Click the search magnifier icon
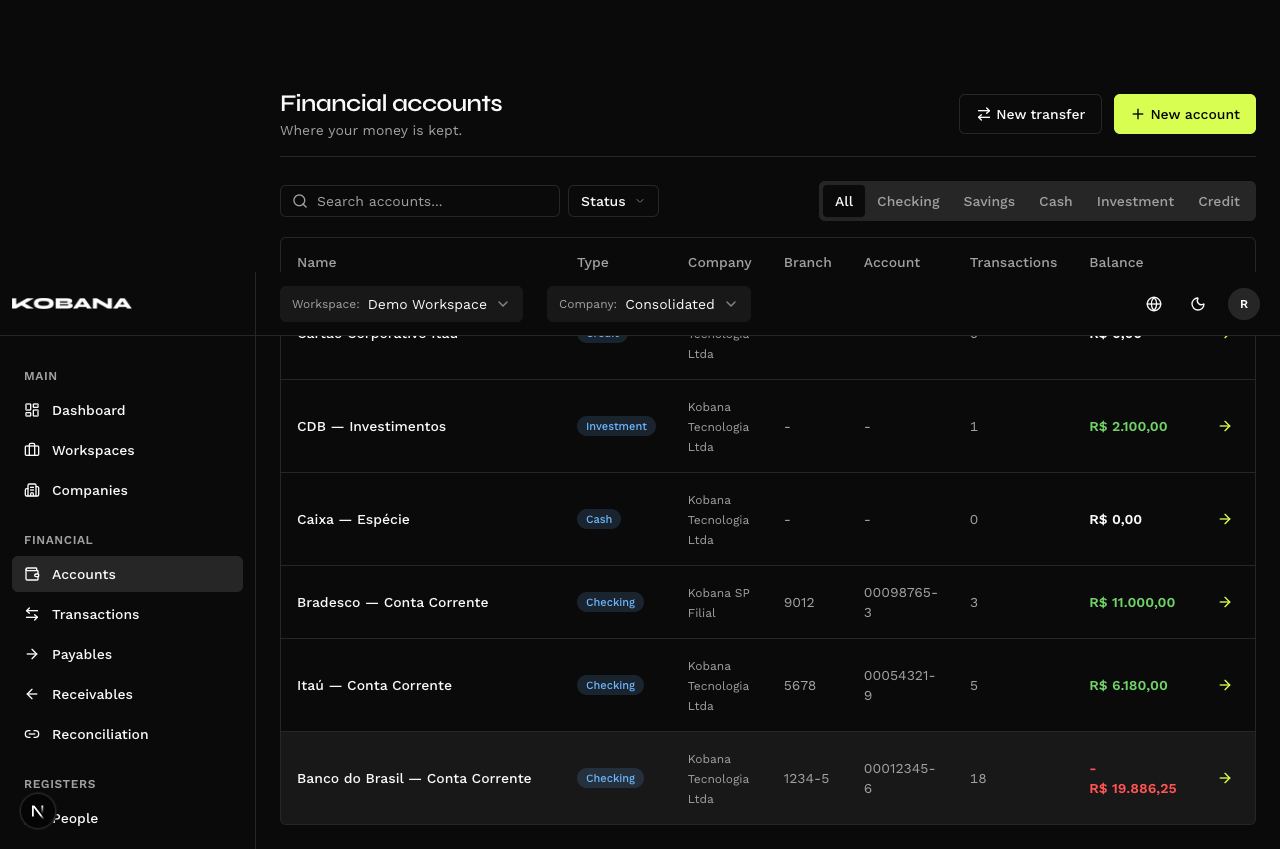 tap(300, 201)
